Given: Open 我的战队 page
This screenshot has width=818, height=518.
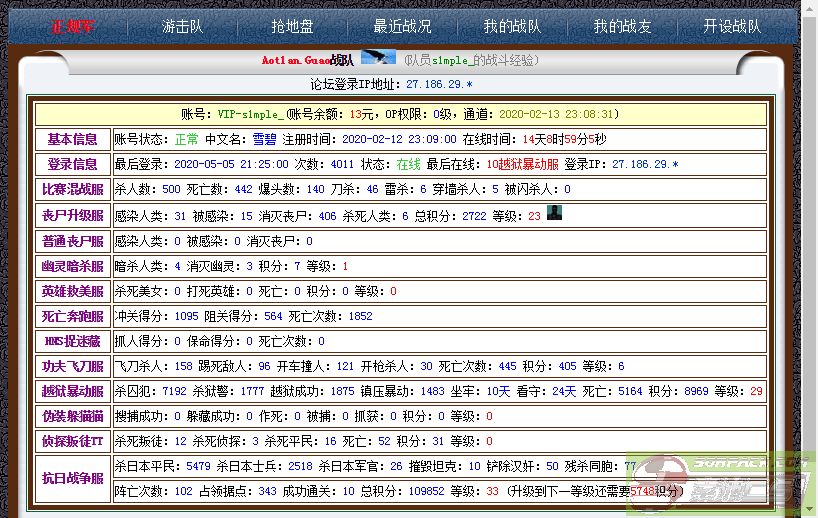Looking at the screenshot, I should pyautogui.click(x=512, y=26).
